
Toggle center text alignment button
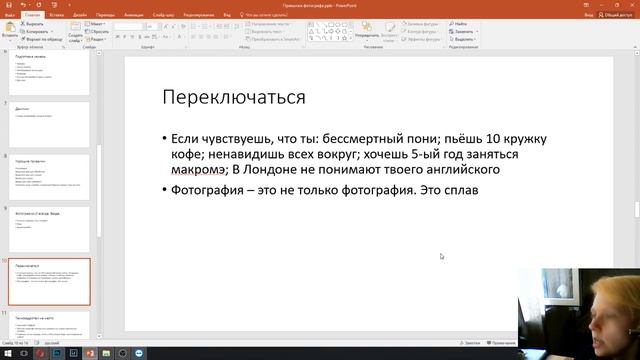[x=201, y=37]
